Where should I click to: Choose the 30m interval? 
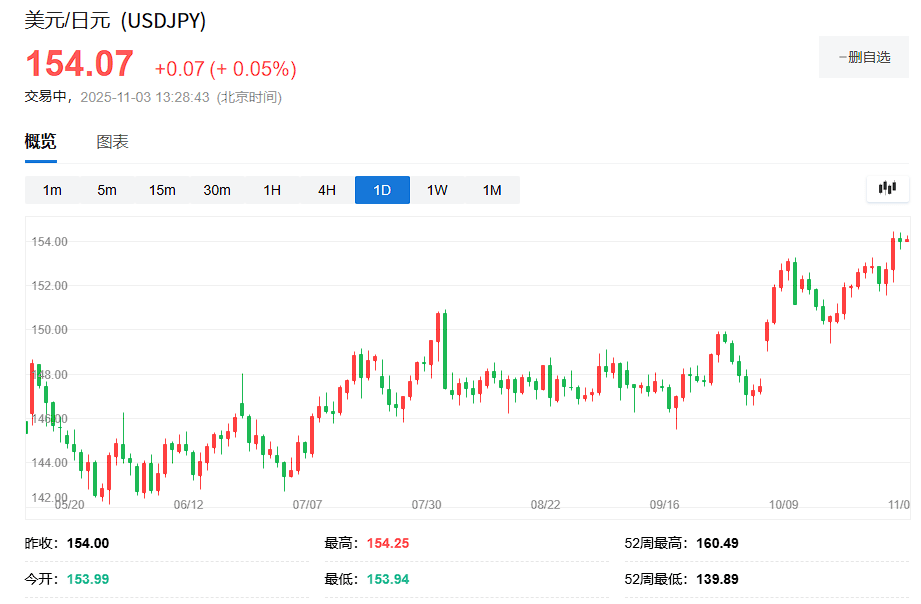(x=217, y=190)
